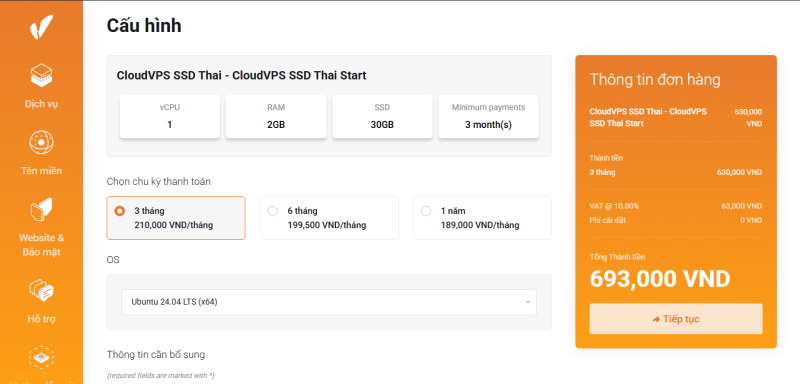Click the RAM 2GB spec card

tap(276, 116)
